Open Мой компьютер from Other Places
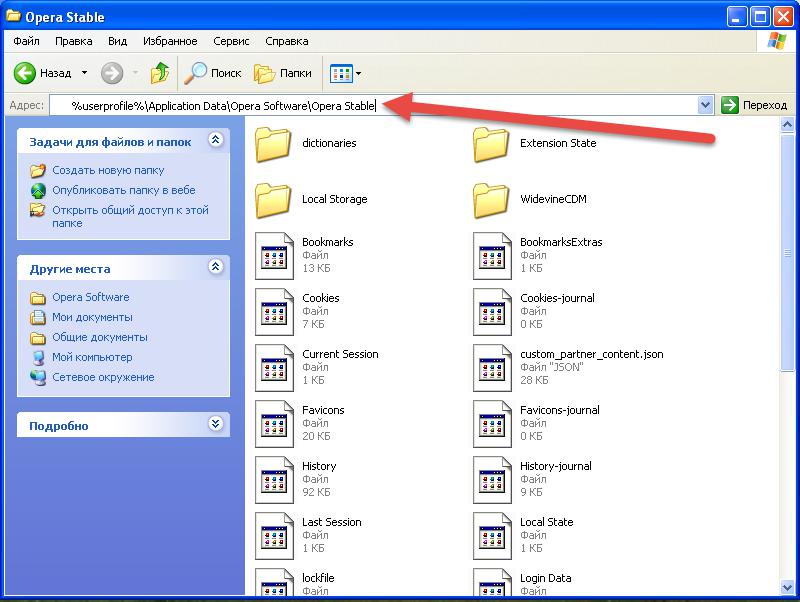This screenshot has height=602, width=800. point(92,357)
